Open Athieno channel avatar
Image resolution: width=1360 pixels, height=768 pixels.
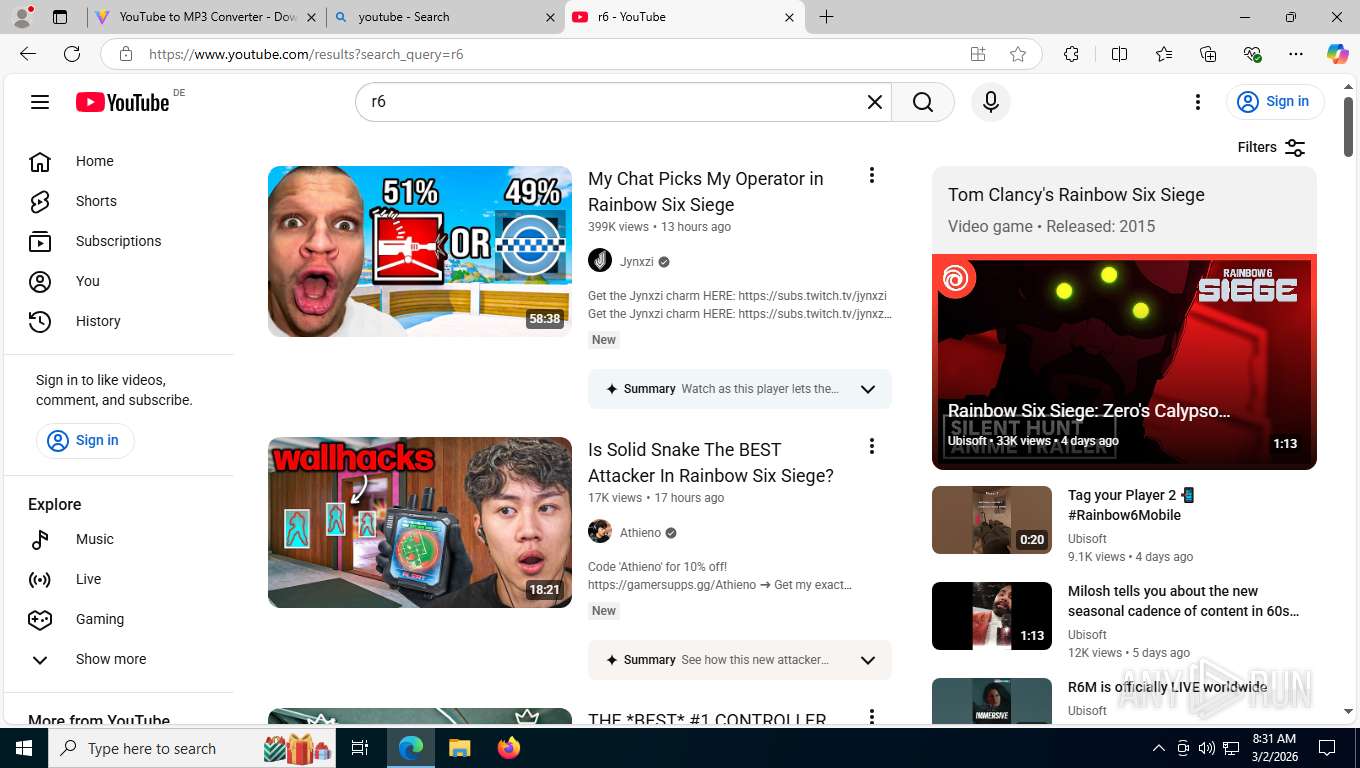(600, 532)
